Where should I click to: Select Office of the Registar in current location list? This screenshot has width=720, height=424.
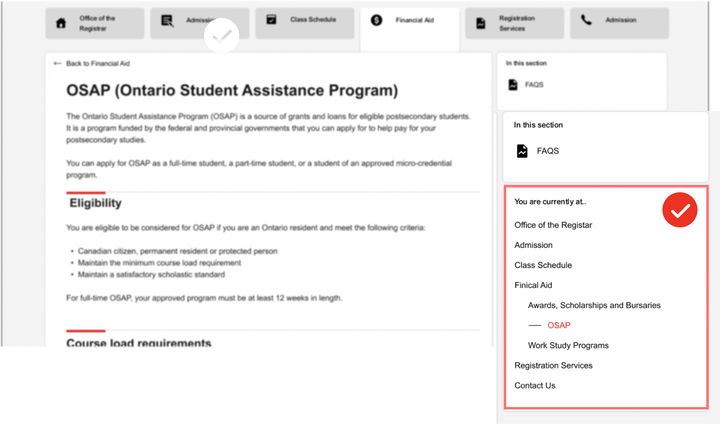pyautogui.click(x=553, y=225)
